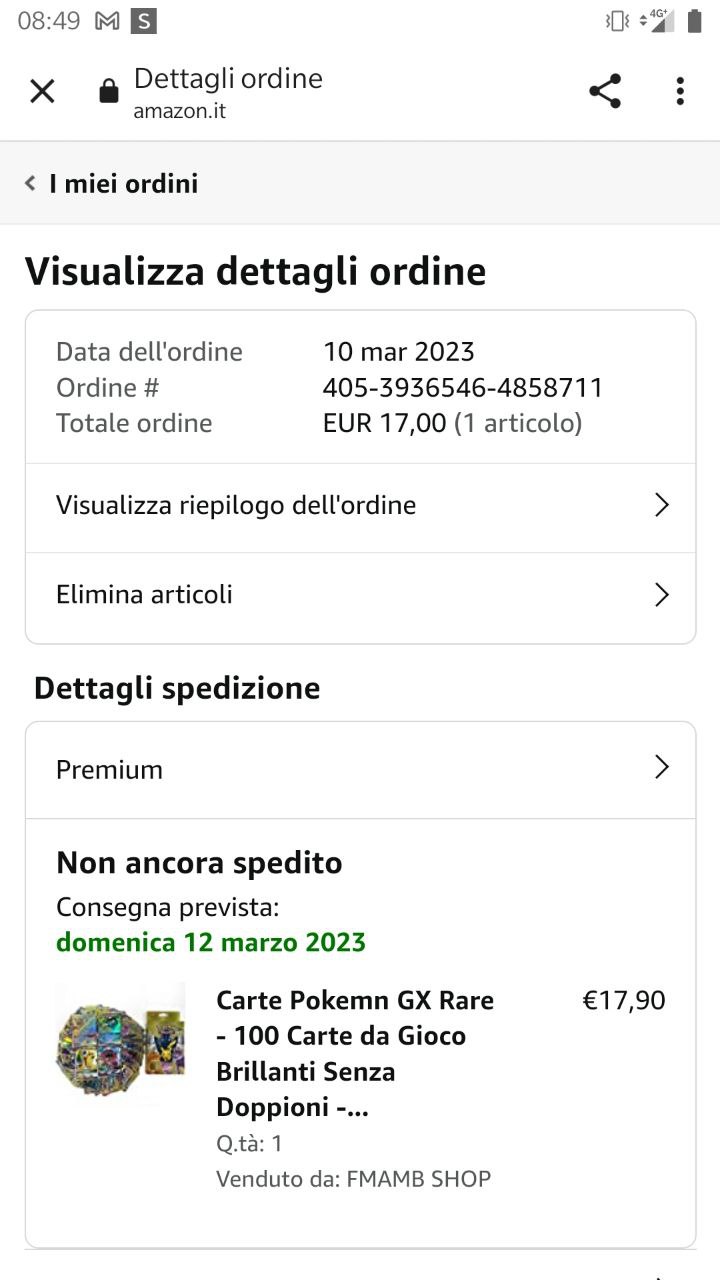Open Elimina articoli row arrow
The width and height of the screenshot is (720, 1280).
(661, 595)
